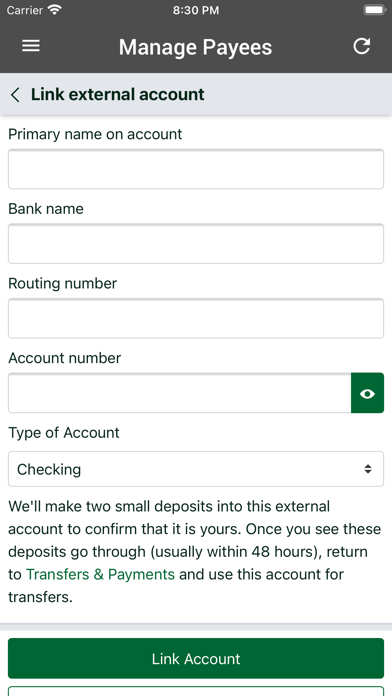
Task: Tap the Routing number label
Action: 63,284
